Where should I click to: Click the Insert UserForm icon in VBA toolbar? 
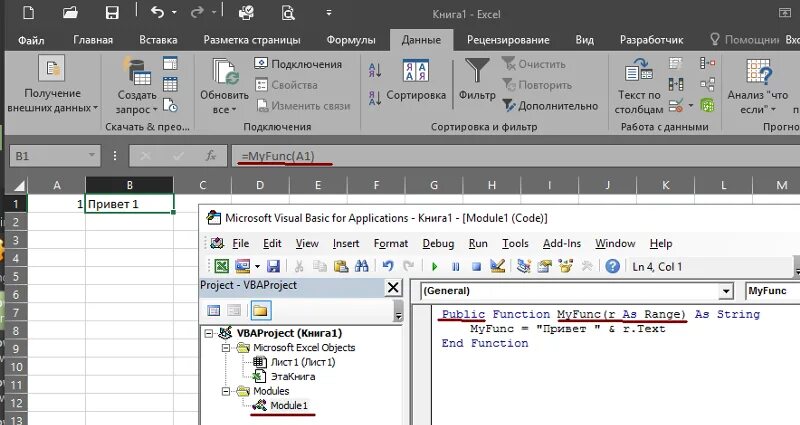pos(243,266)
